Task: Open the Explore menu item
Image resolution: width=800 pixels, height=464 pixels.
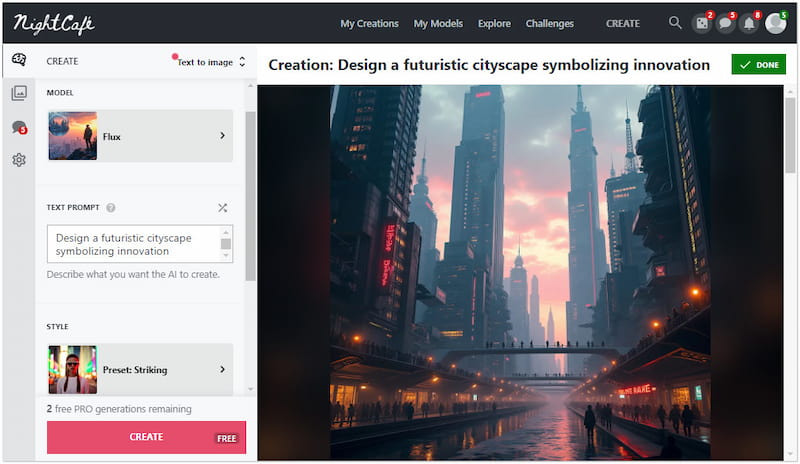Action: 494,23
